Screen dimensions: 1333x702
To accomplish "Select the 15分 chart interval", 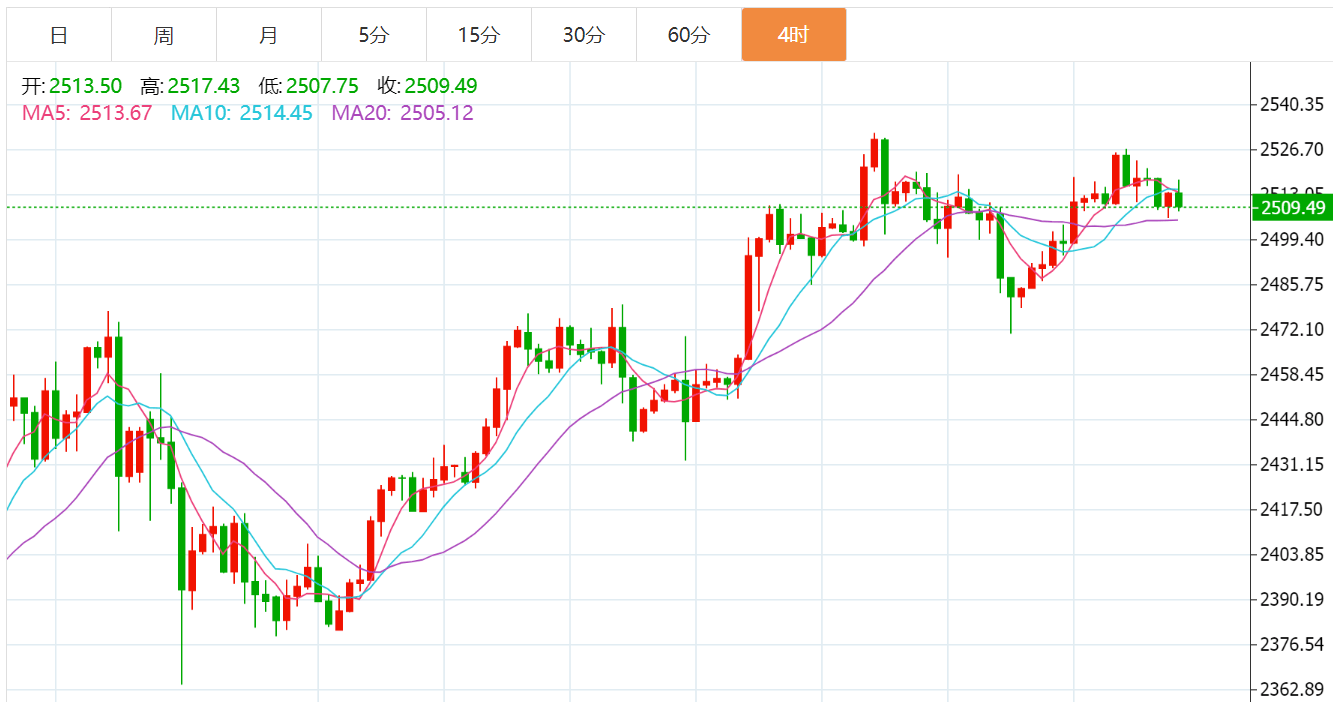I will pyautogui.click(x=478, y=35).
